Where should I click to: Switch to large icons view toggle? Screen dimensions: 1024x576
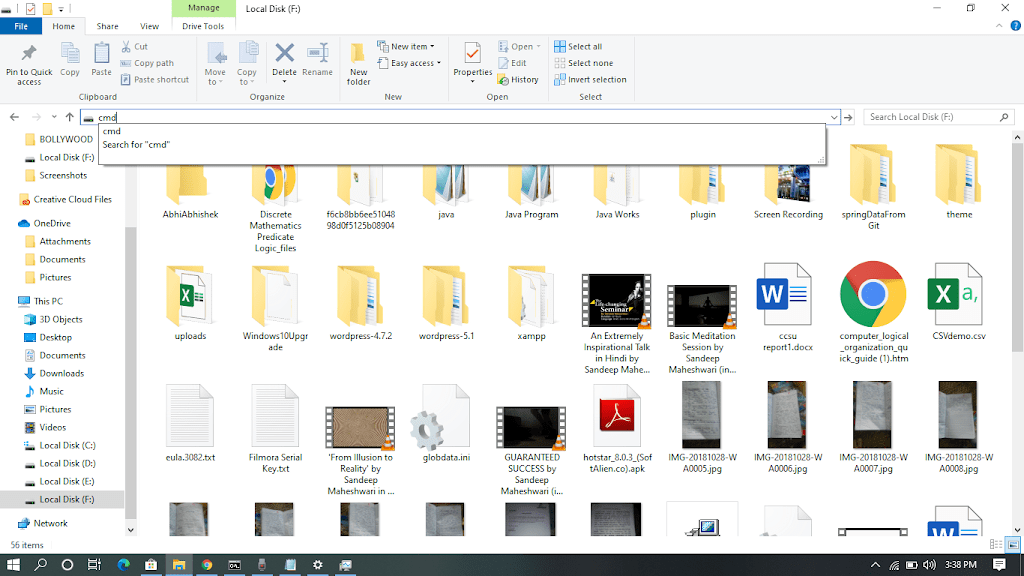1012,545
